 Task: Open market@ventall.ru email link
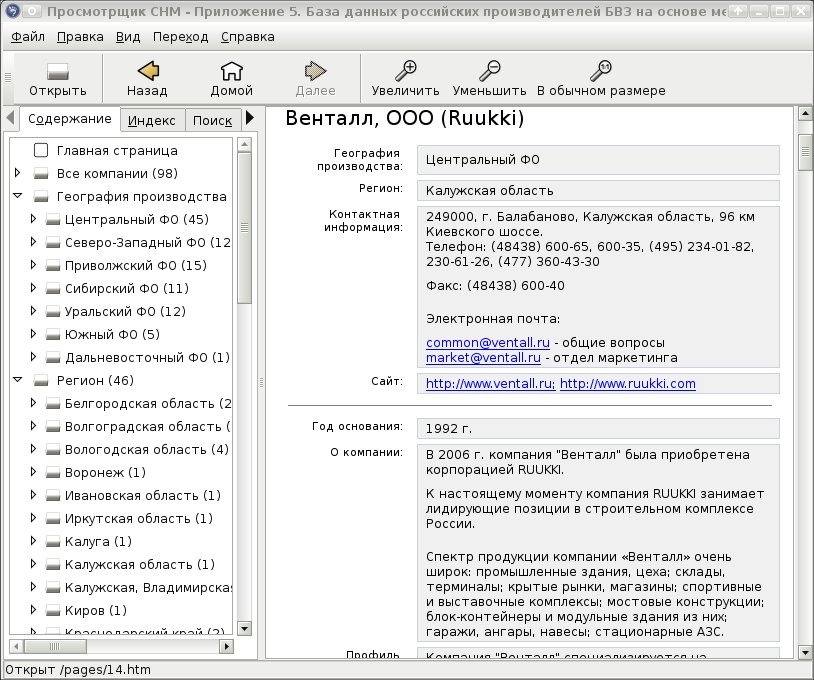point(483,358)
